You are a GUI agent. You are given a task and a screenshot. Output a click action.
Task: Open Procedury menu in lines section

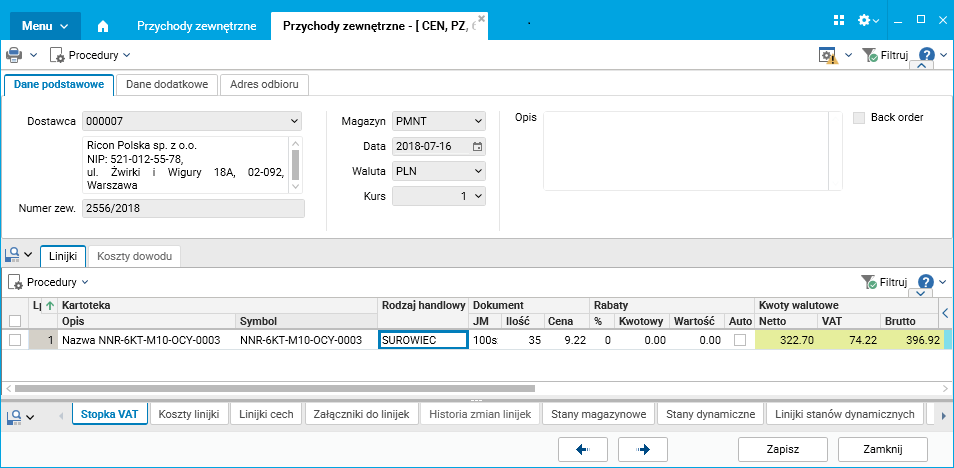click(48, 282)
